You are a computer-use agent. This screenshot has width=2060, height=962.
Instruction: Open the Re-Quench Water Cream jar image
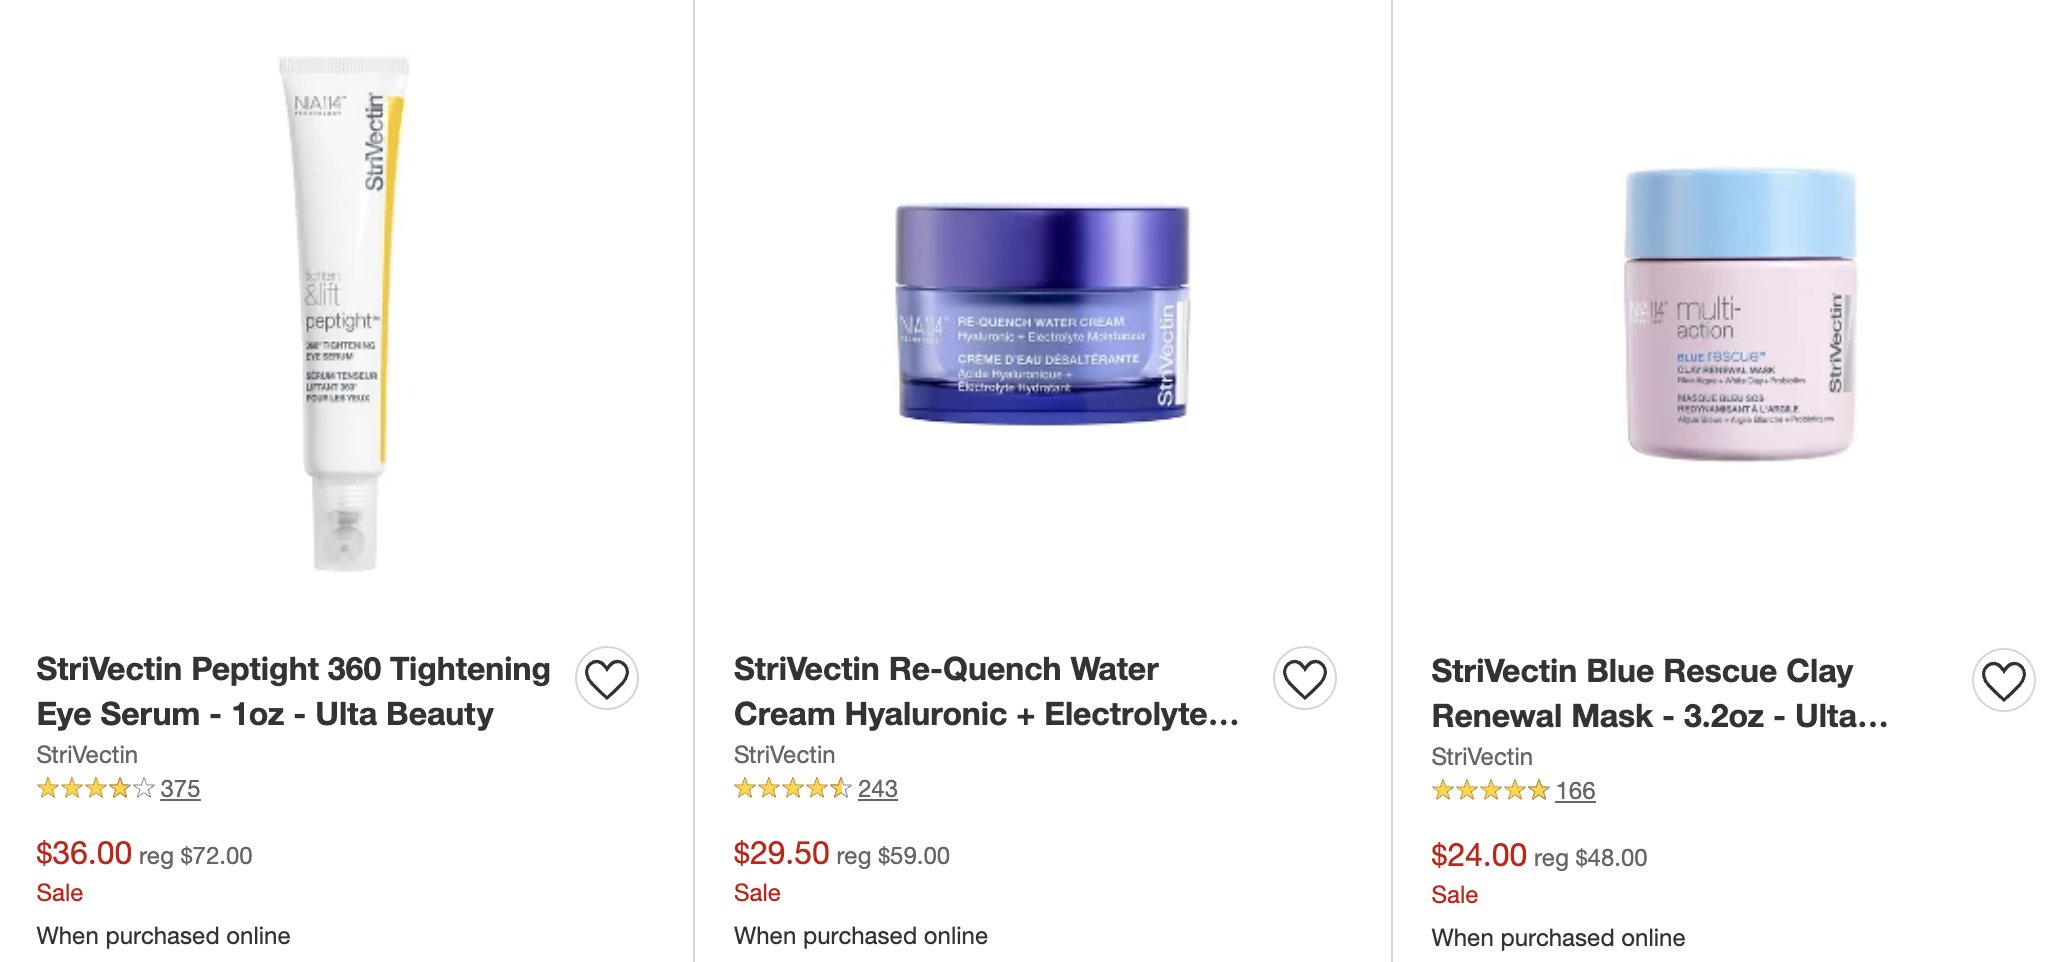point(1042,314)
